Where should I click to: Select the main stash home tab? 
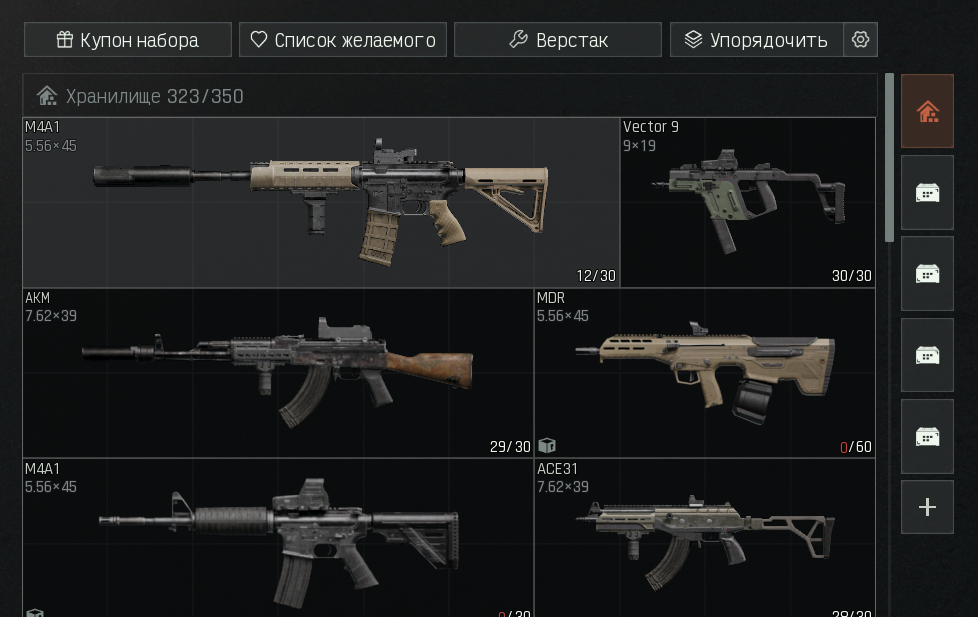coord(927,111)
